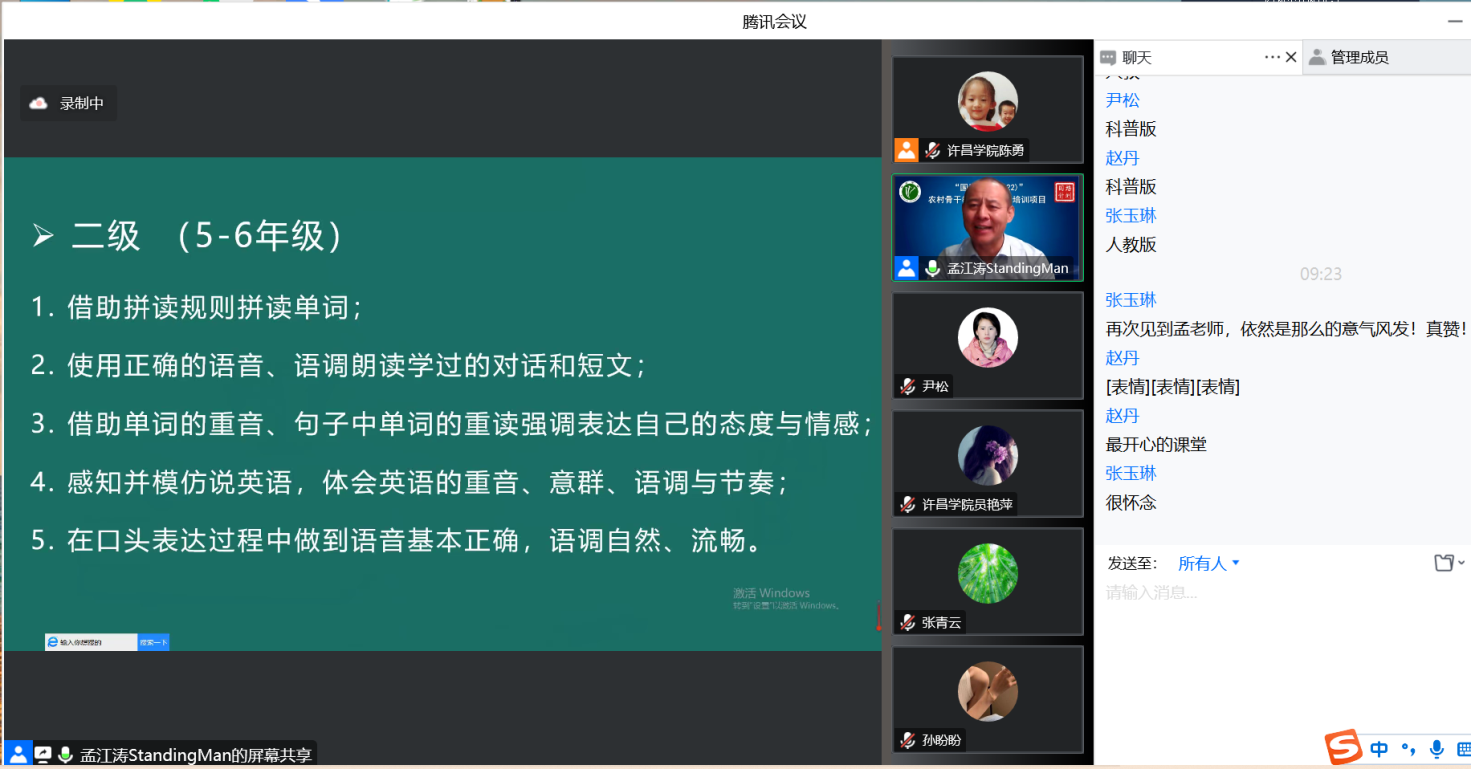This screenshot has height=769, width=1471.
Task: Toggle Sogou voice input microphone
Action: pos(1437,749)
